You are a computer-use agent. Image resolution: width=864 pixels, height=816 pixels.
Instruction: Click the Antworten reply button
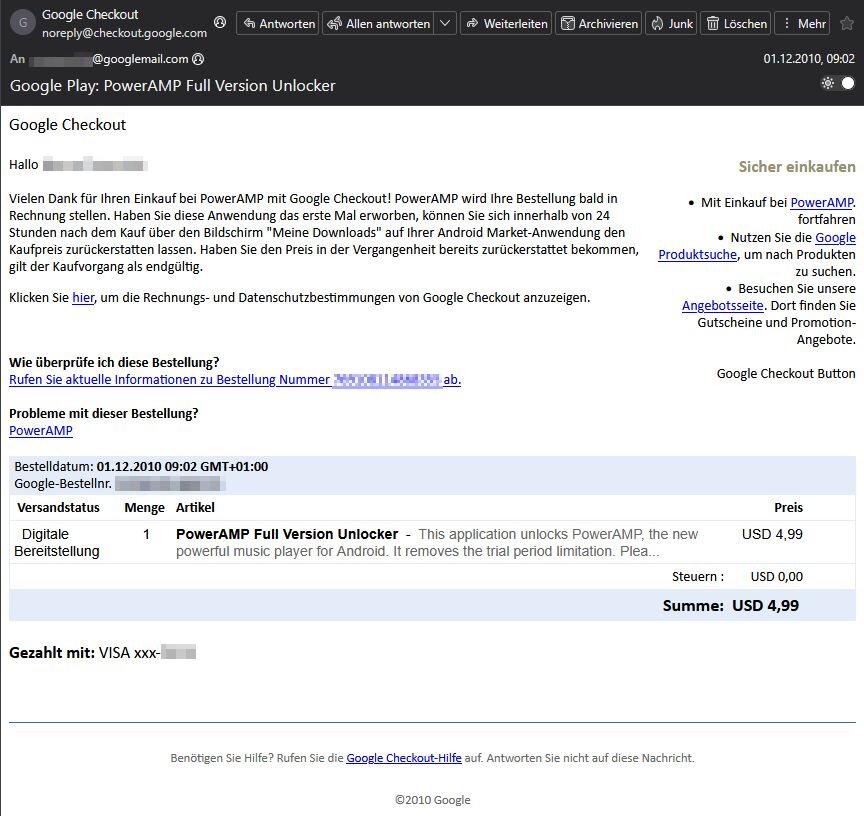(x=279, y=23)
